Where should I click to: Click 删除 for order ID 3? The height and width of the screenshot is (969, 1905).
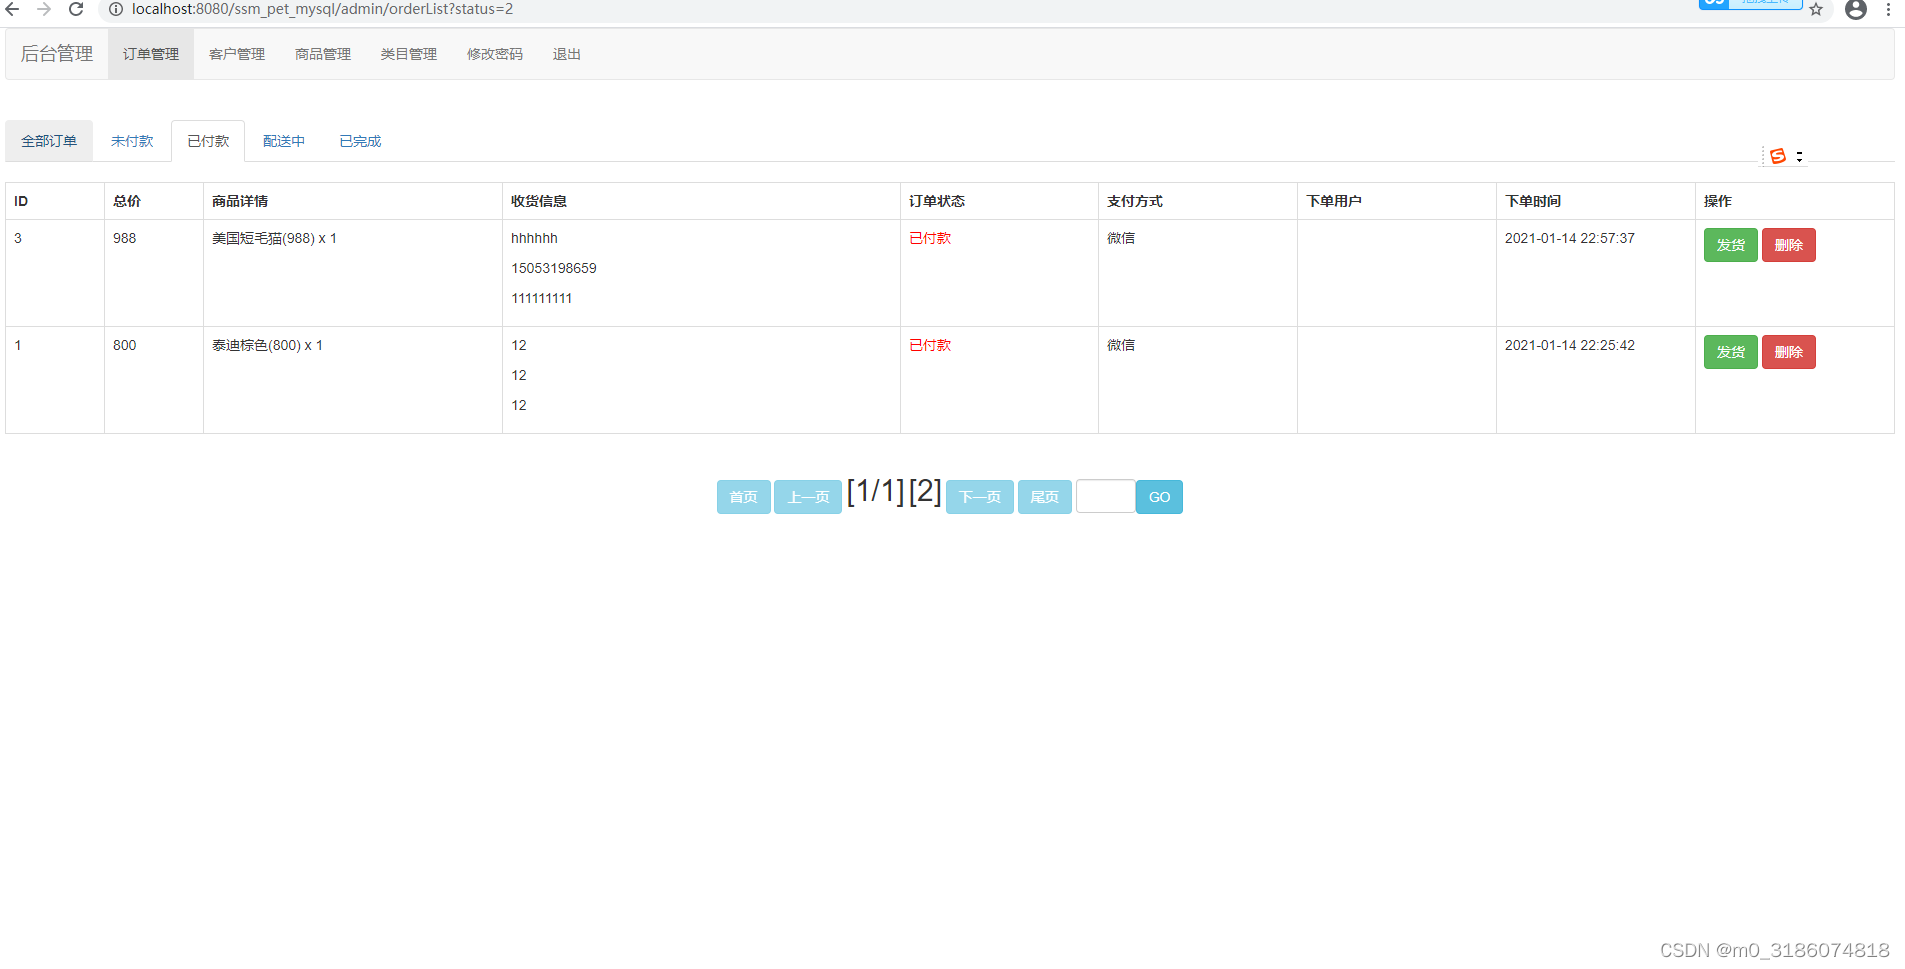[1788, 245]
